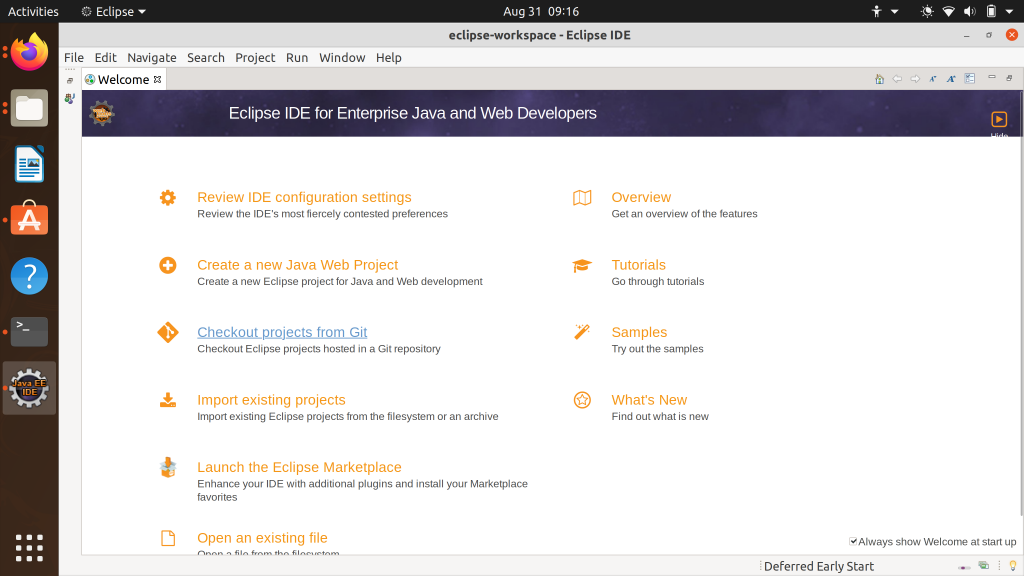Navigate back using the Welcome toolbar arrow
The image size is (1024, 576).
(897, 78)
